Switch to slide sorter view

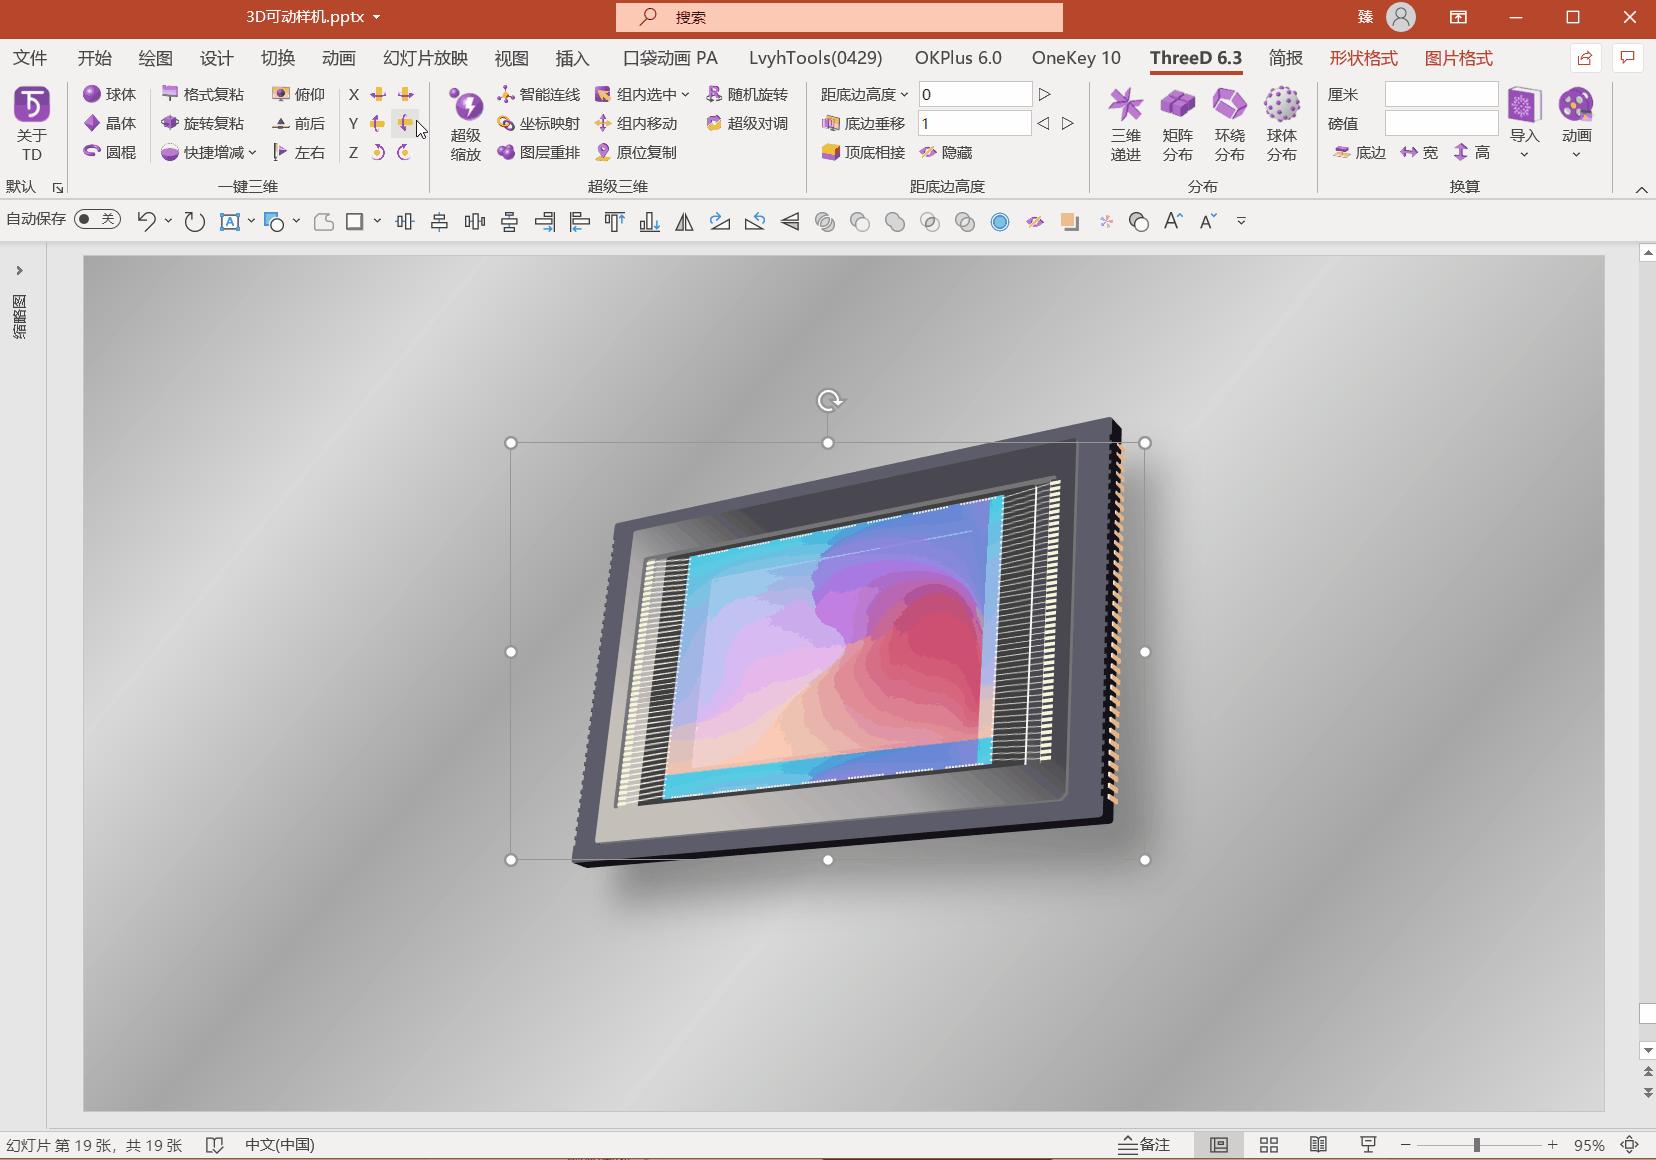click(1269, 1145)
